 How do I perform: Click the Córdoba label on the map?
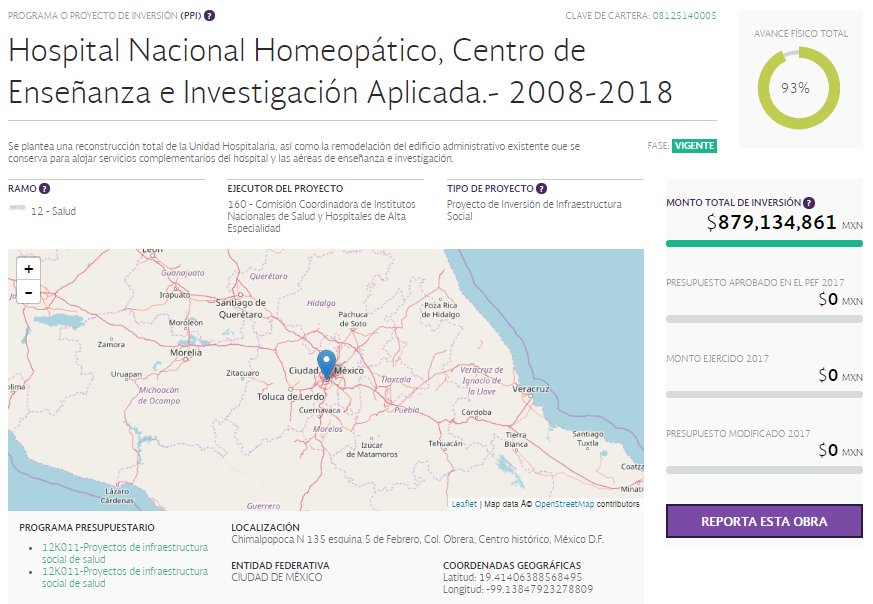[477, 412]
